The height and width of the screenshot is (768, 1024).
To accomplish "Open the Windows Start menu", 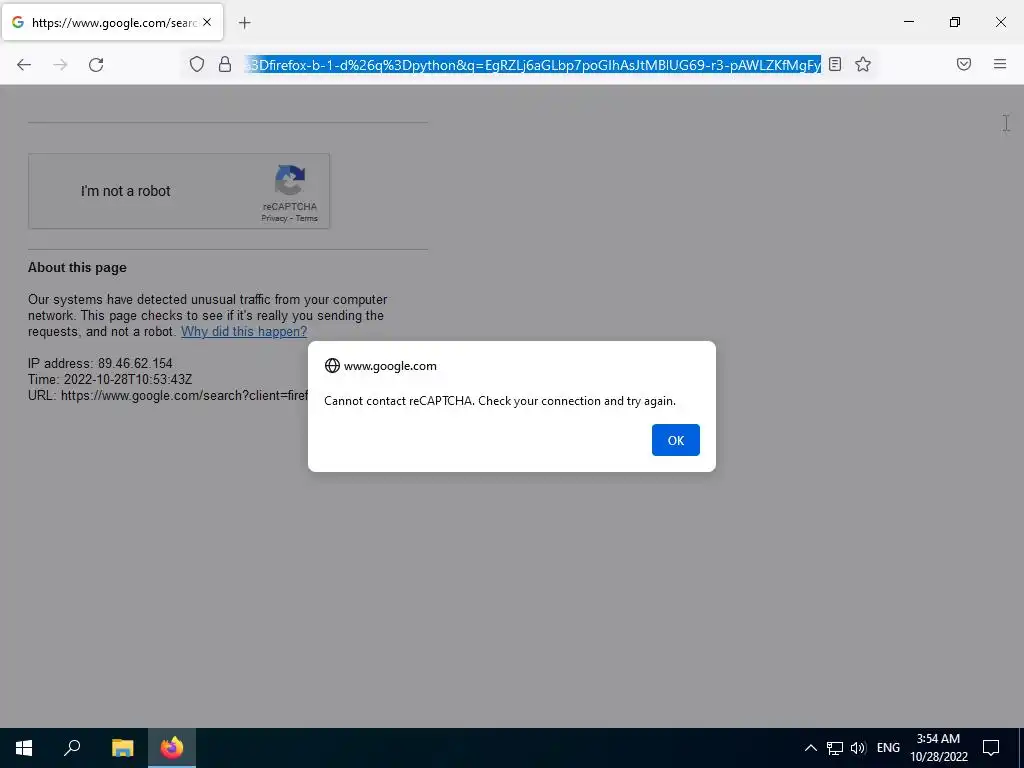I will (24, 748).
